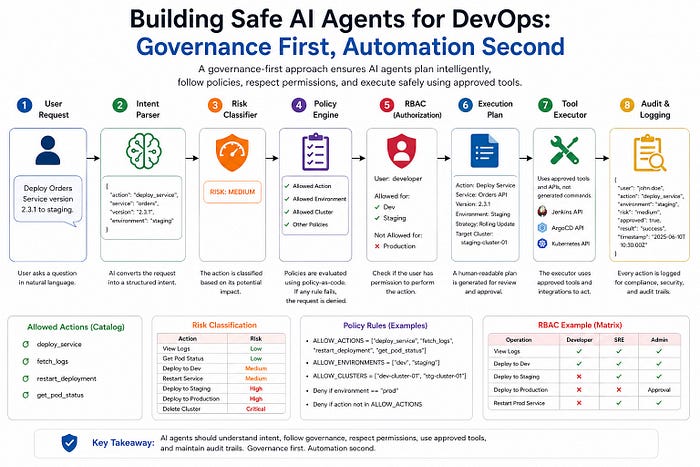Click the green icon next to deploy_service
700x467 pixels.
26,344
